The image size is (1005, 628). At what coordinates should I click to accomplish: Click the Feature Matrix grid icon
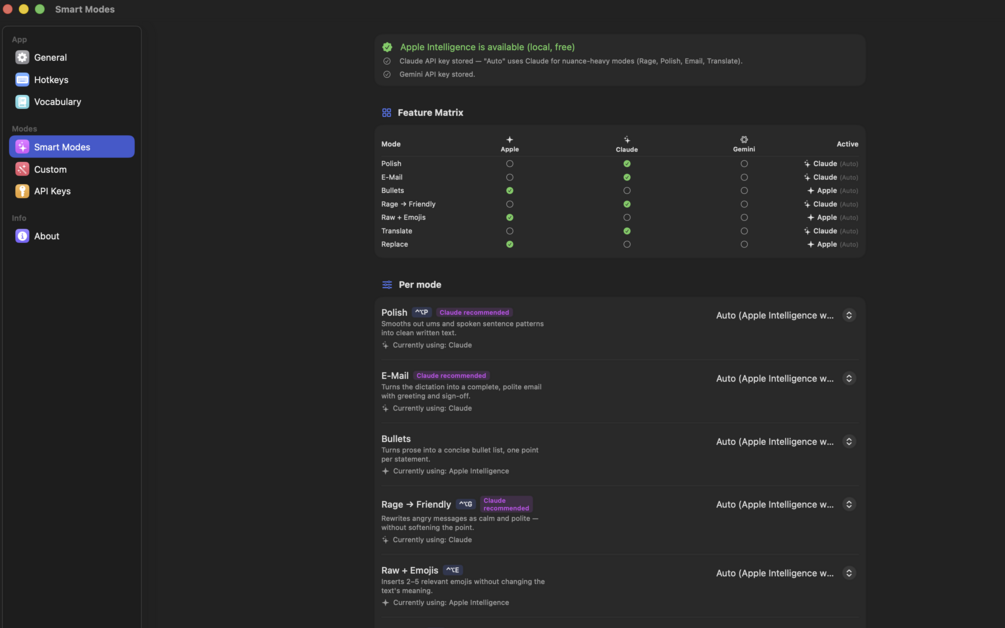(x=386, y=113)
